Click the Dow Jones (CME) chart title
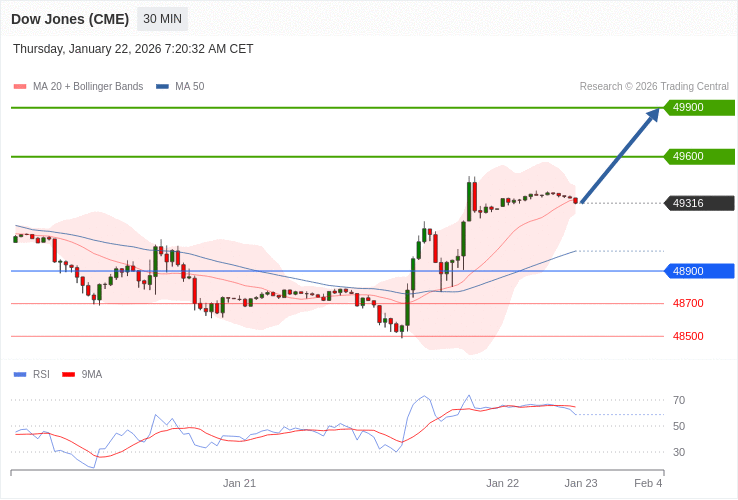 (x=70, y=19)
